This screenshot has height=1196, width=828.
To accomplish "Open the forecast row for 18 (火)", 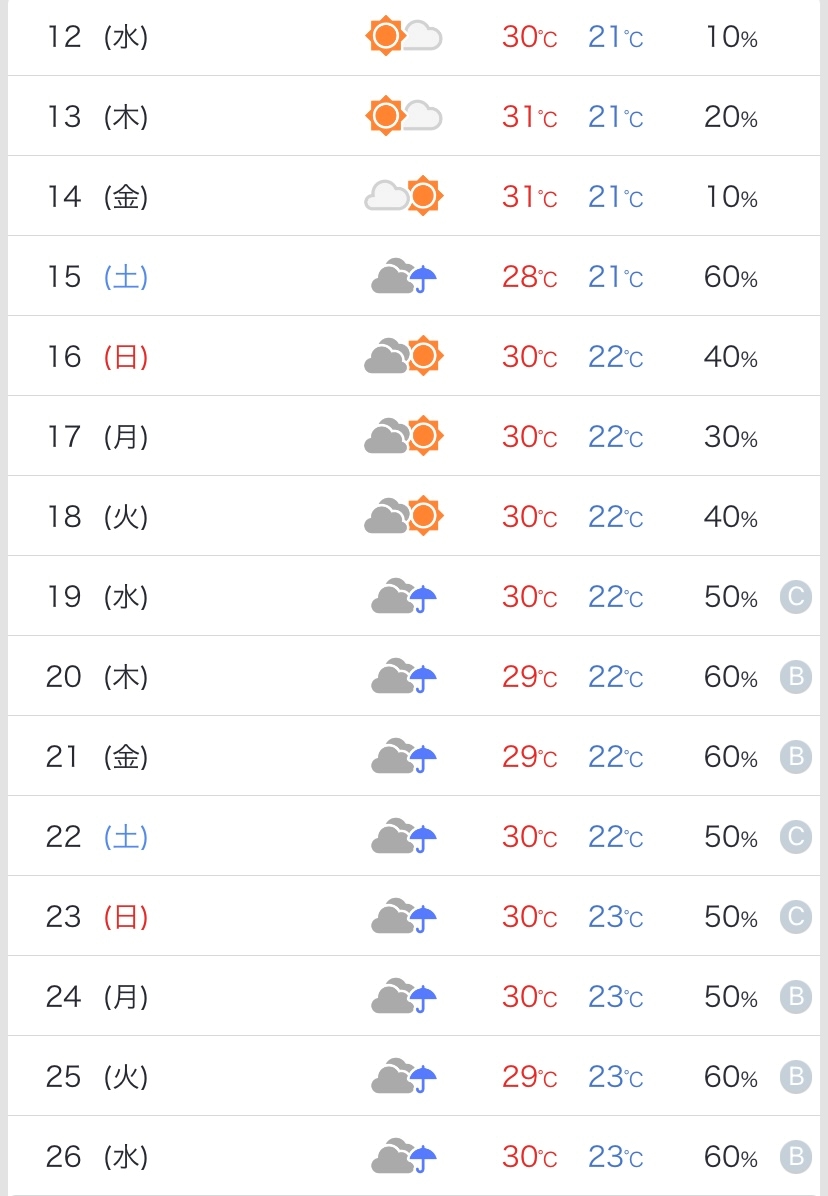I will pyautogui.click(x=414, y=516).
